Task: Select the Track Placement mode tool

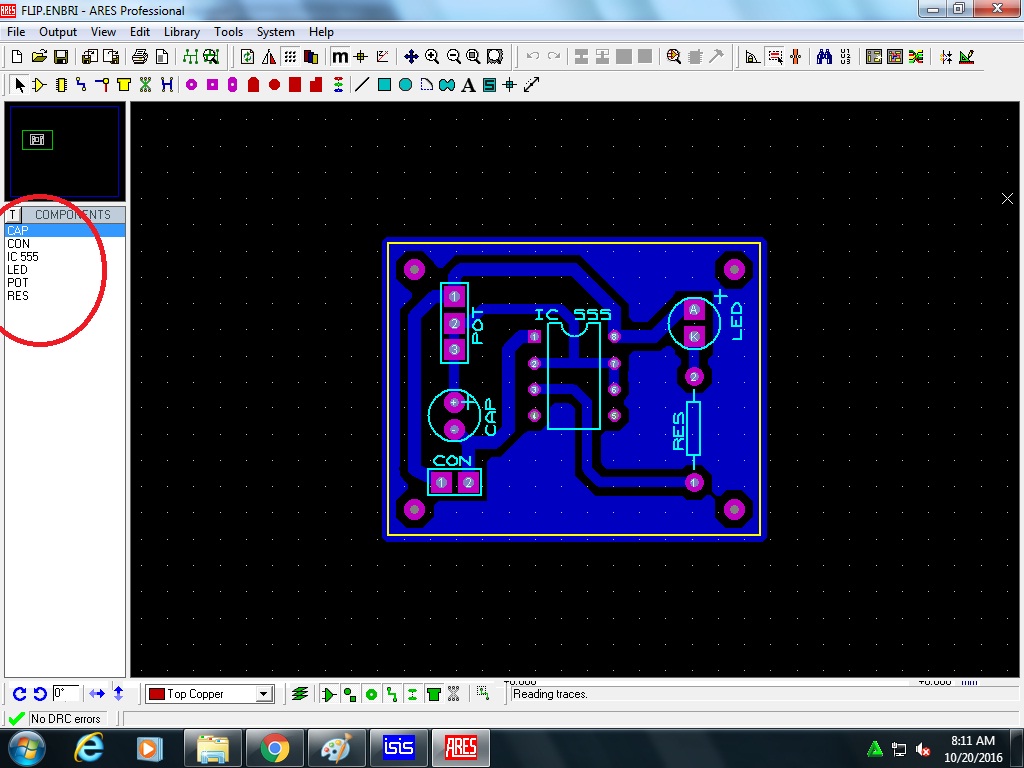Action: [82, 85]
